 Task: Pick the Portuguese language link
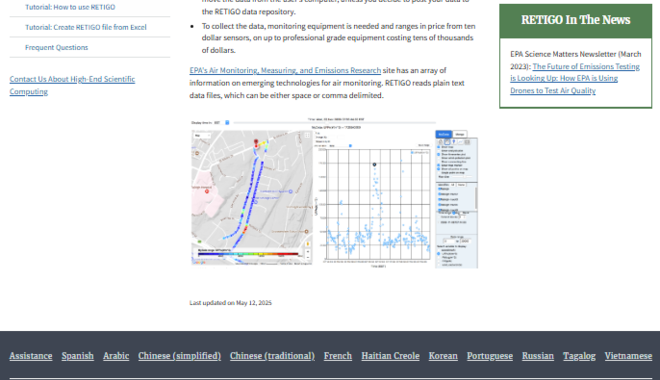(490, 356)
